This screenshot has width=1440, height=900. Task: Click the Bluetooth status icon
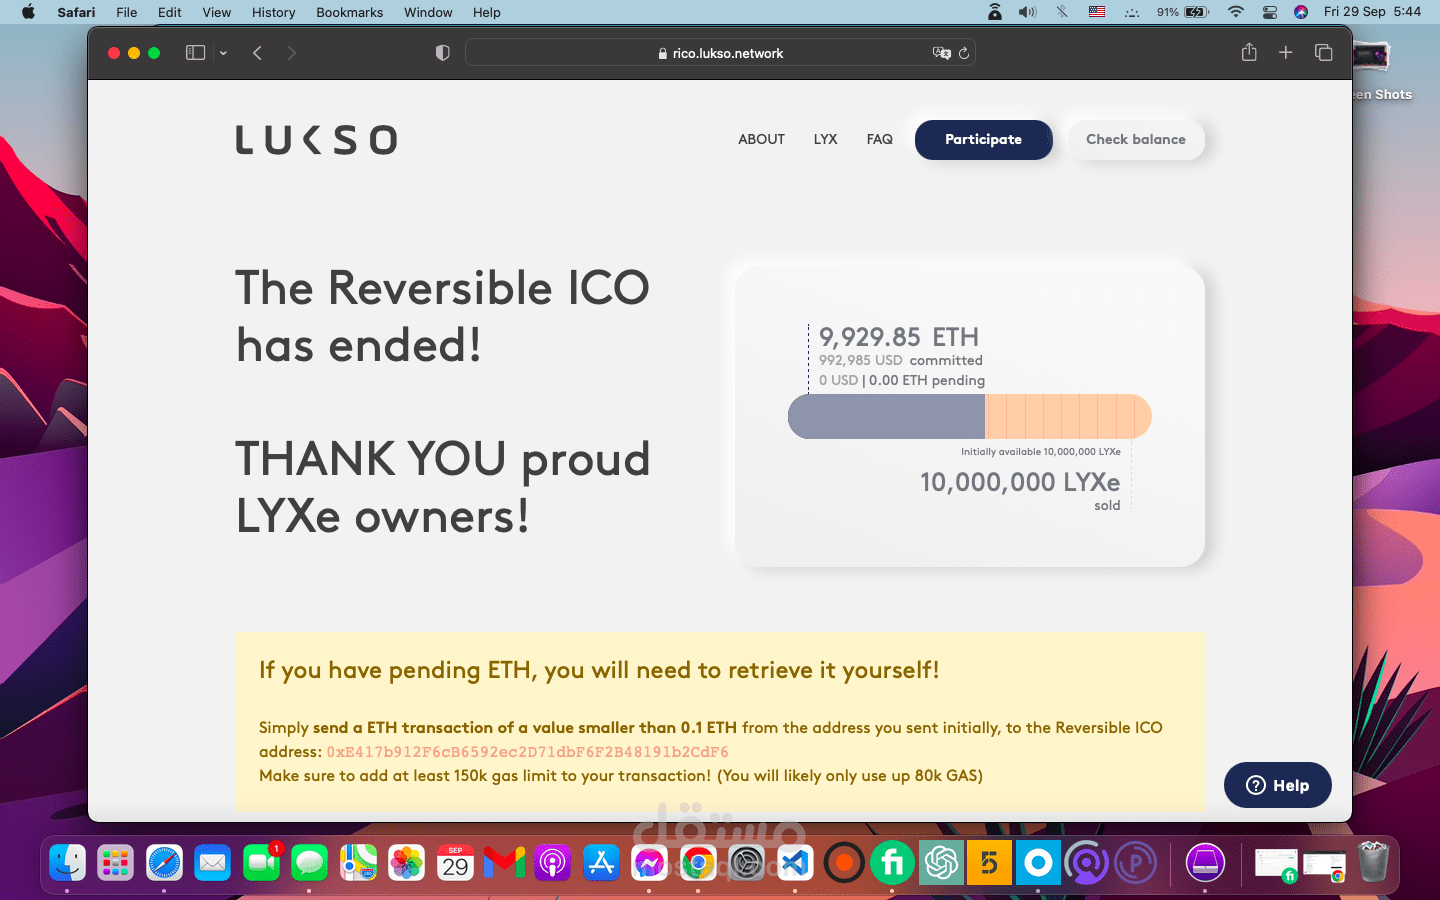pos(1062,12)
